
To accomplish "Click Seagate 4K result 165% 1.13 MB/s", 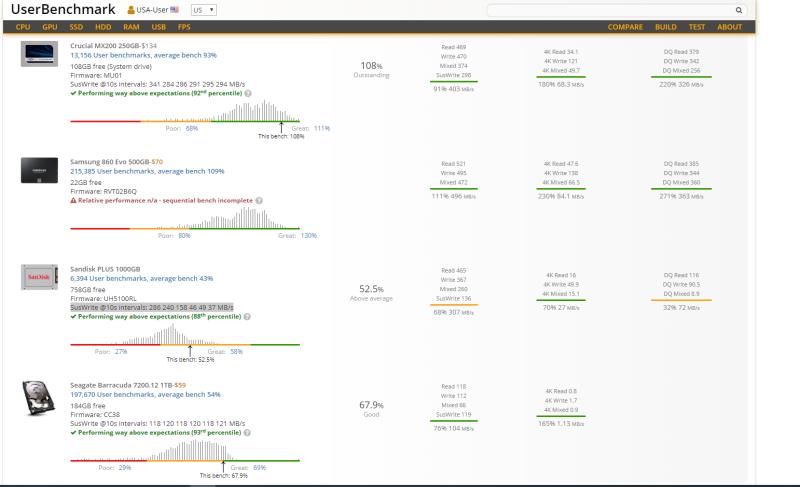I will point(561,424).
